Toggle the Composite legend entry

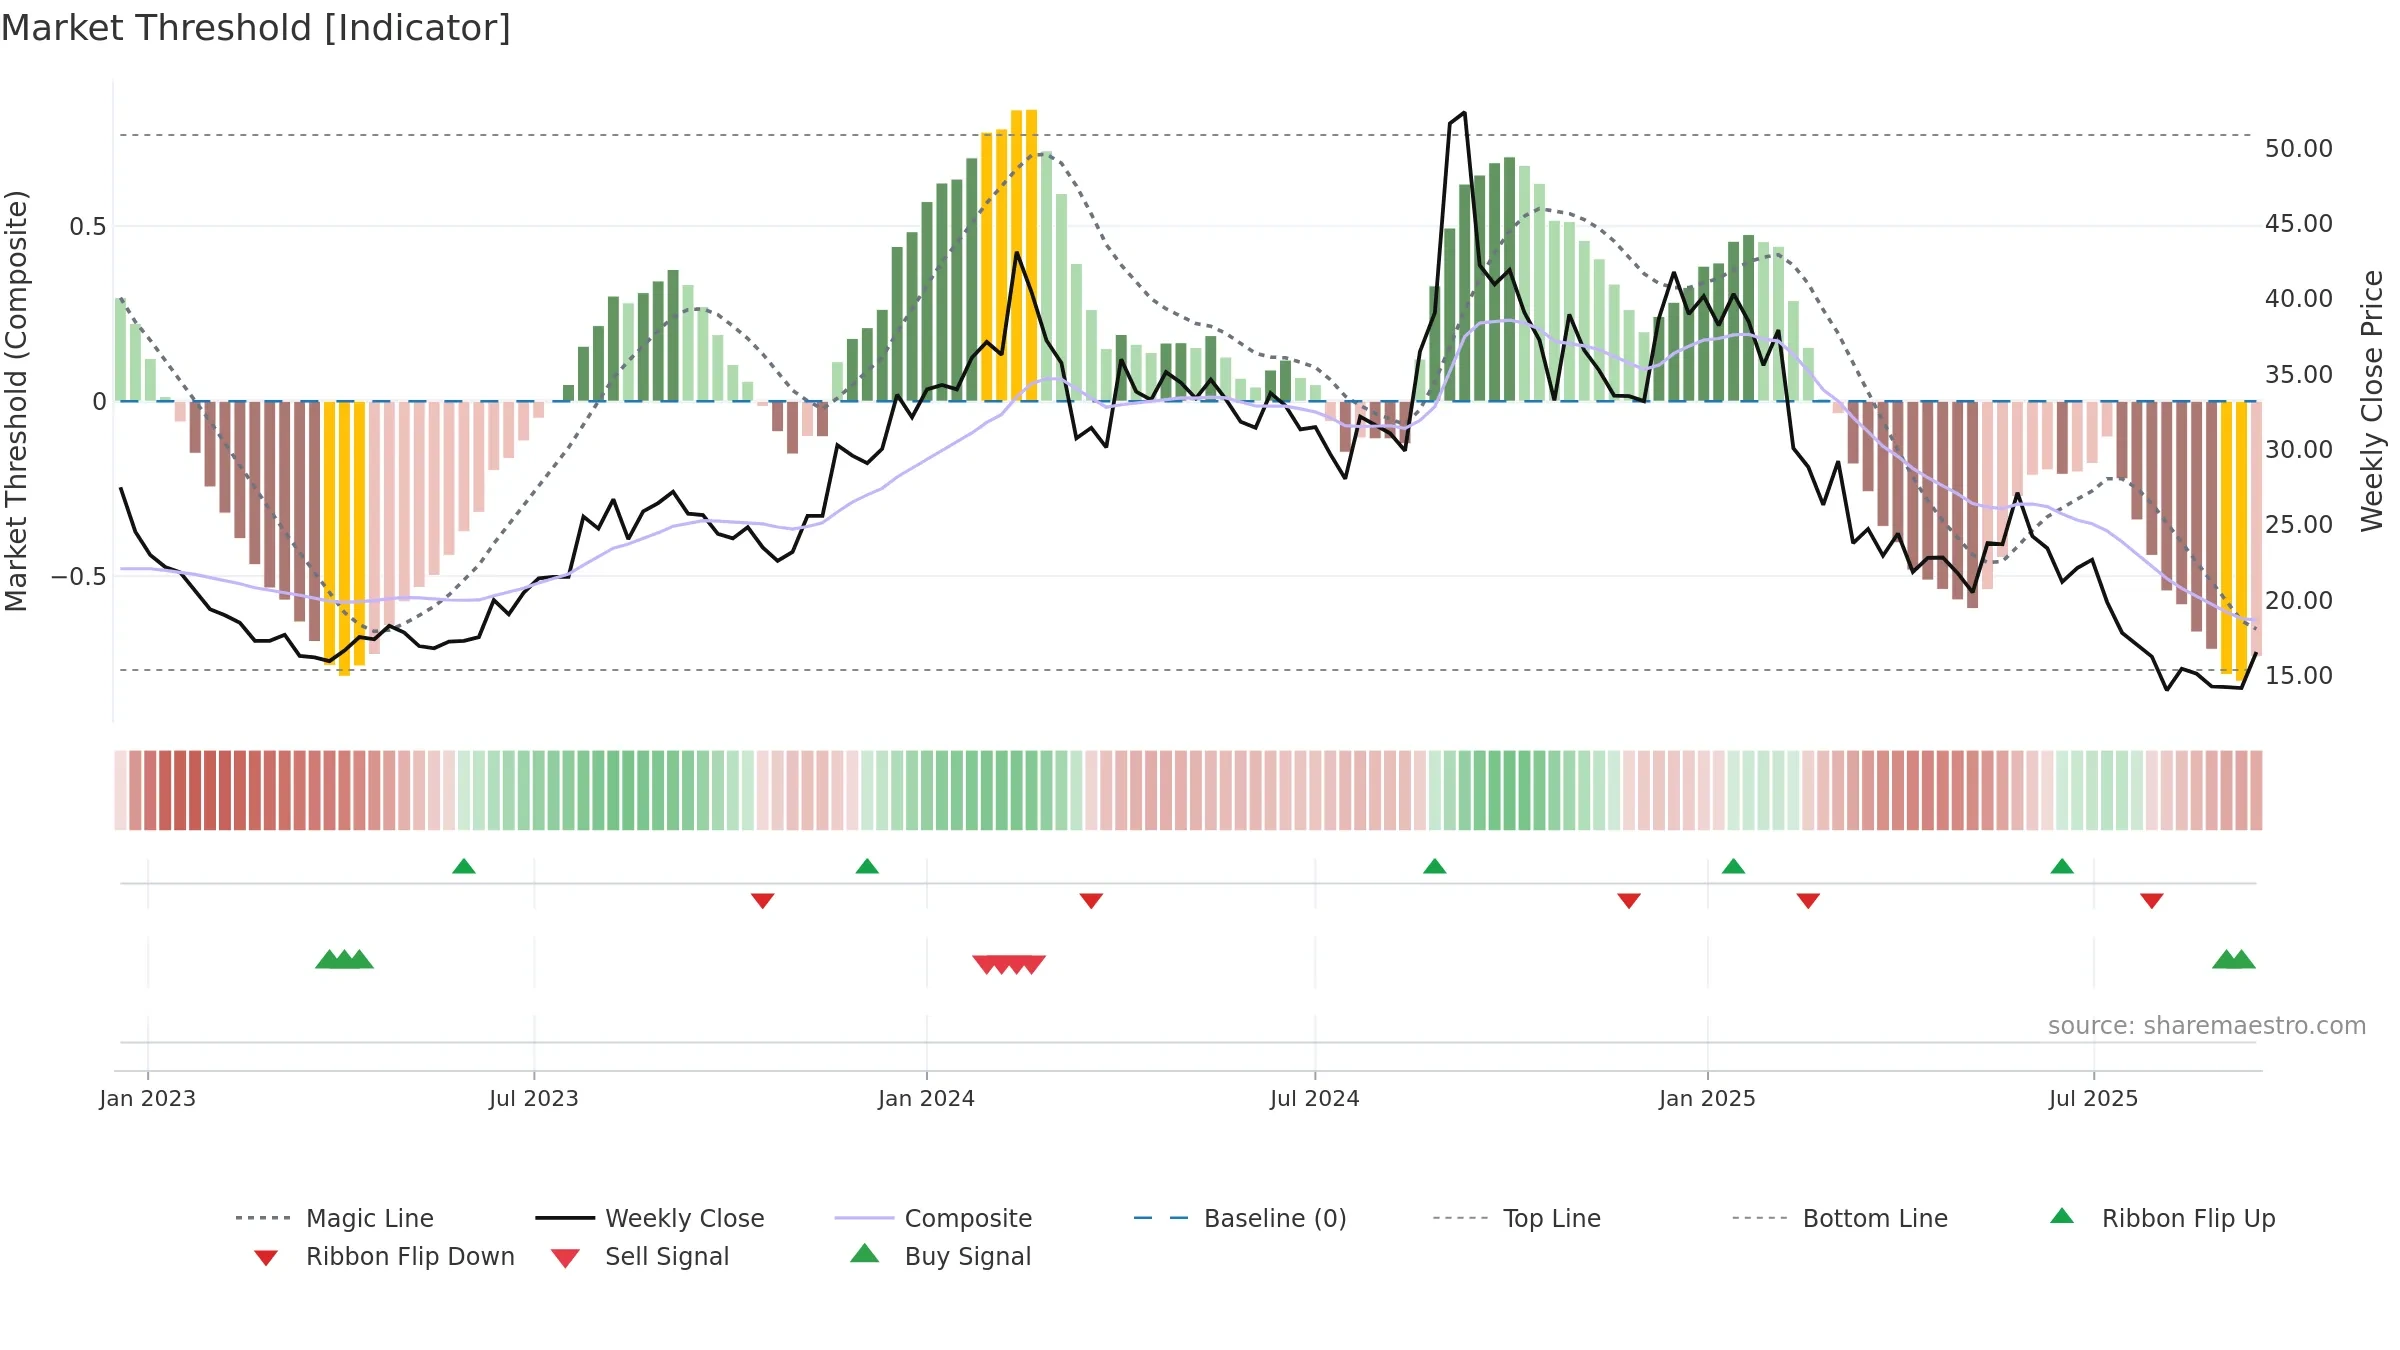[x=933, y=1218]
